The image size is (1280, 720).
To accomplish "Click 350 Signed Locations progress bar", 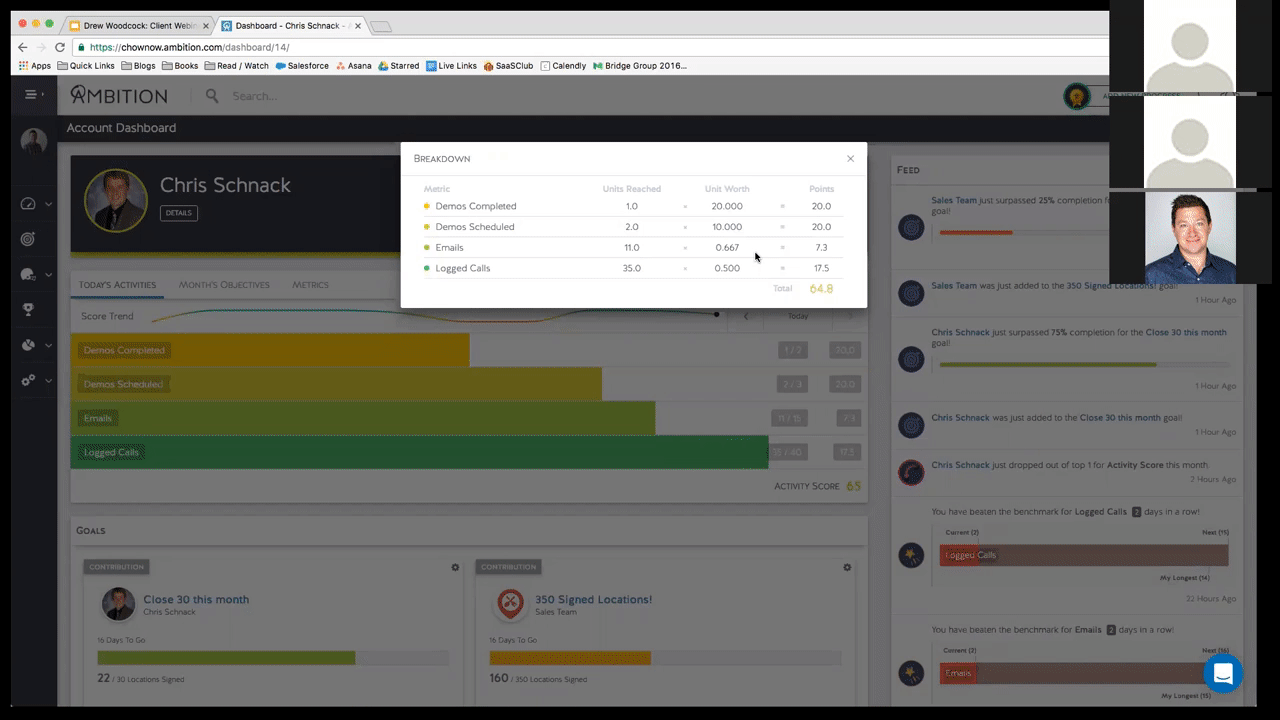I will [665, 658].
